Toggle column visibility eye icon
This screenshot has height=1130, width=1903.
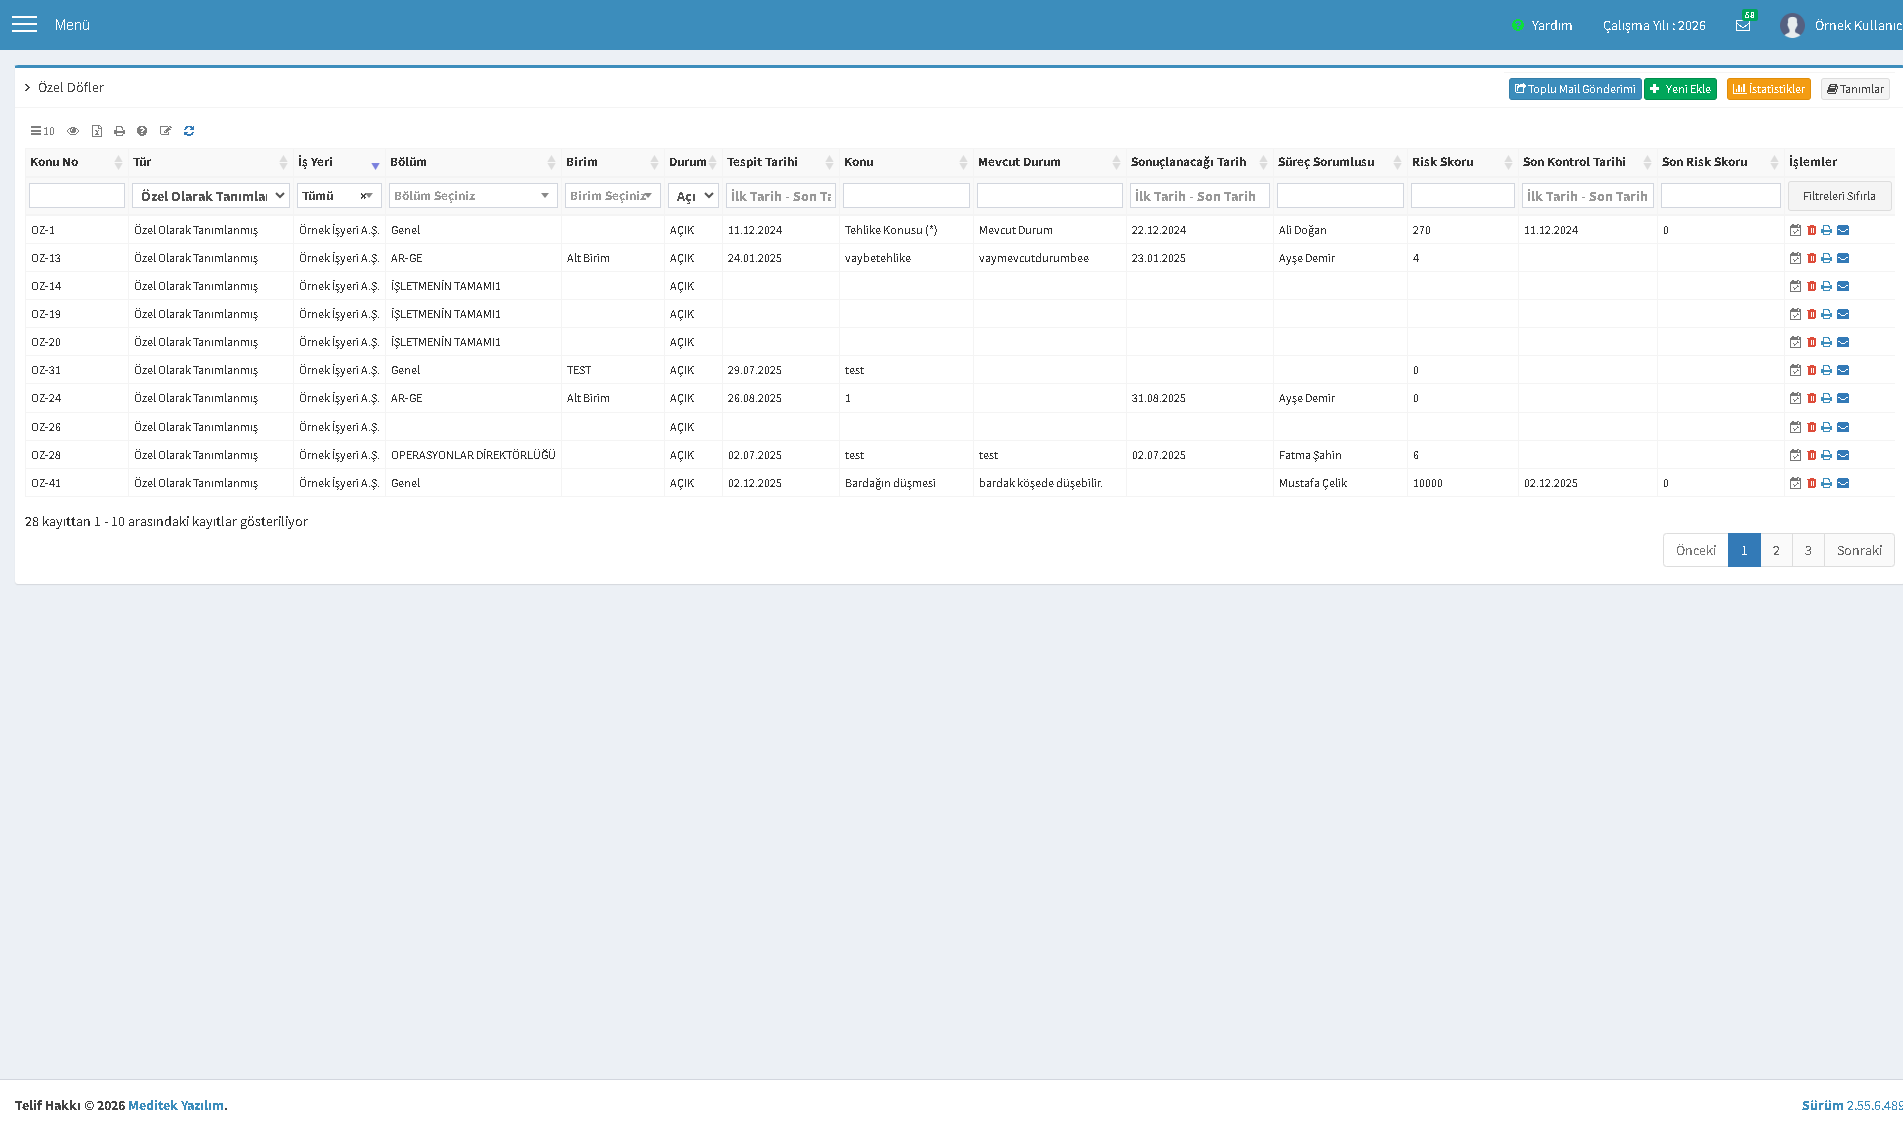click(73, 131)
